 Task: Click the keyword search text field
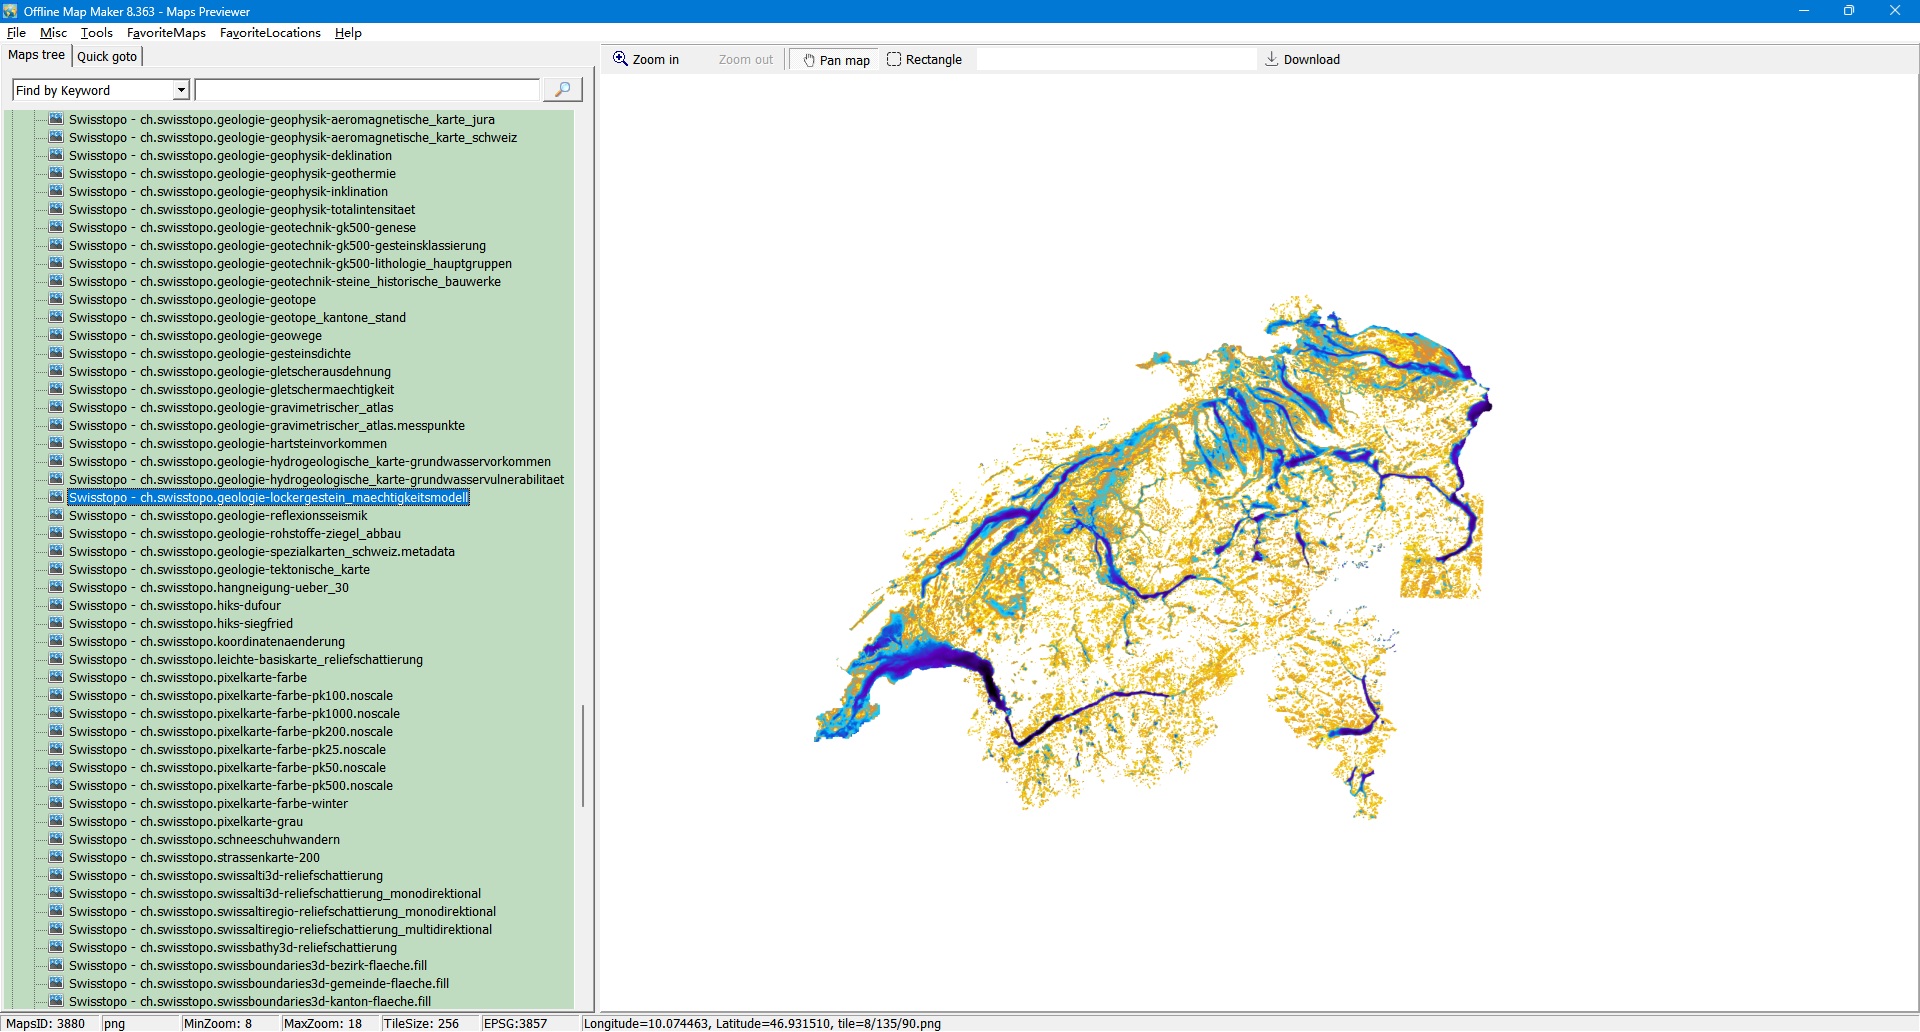[x=366, y=90]
